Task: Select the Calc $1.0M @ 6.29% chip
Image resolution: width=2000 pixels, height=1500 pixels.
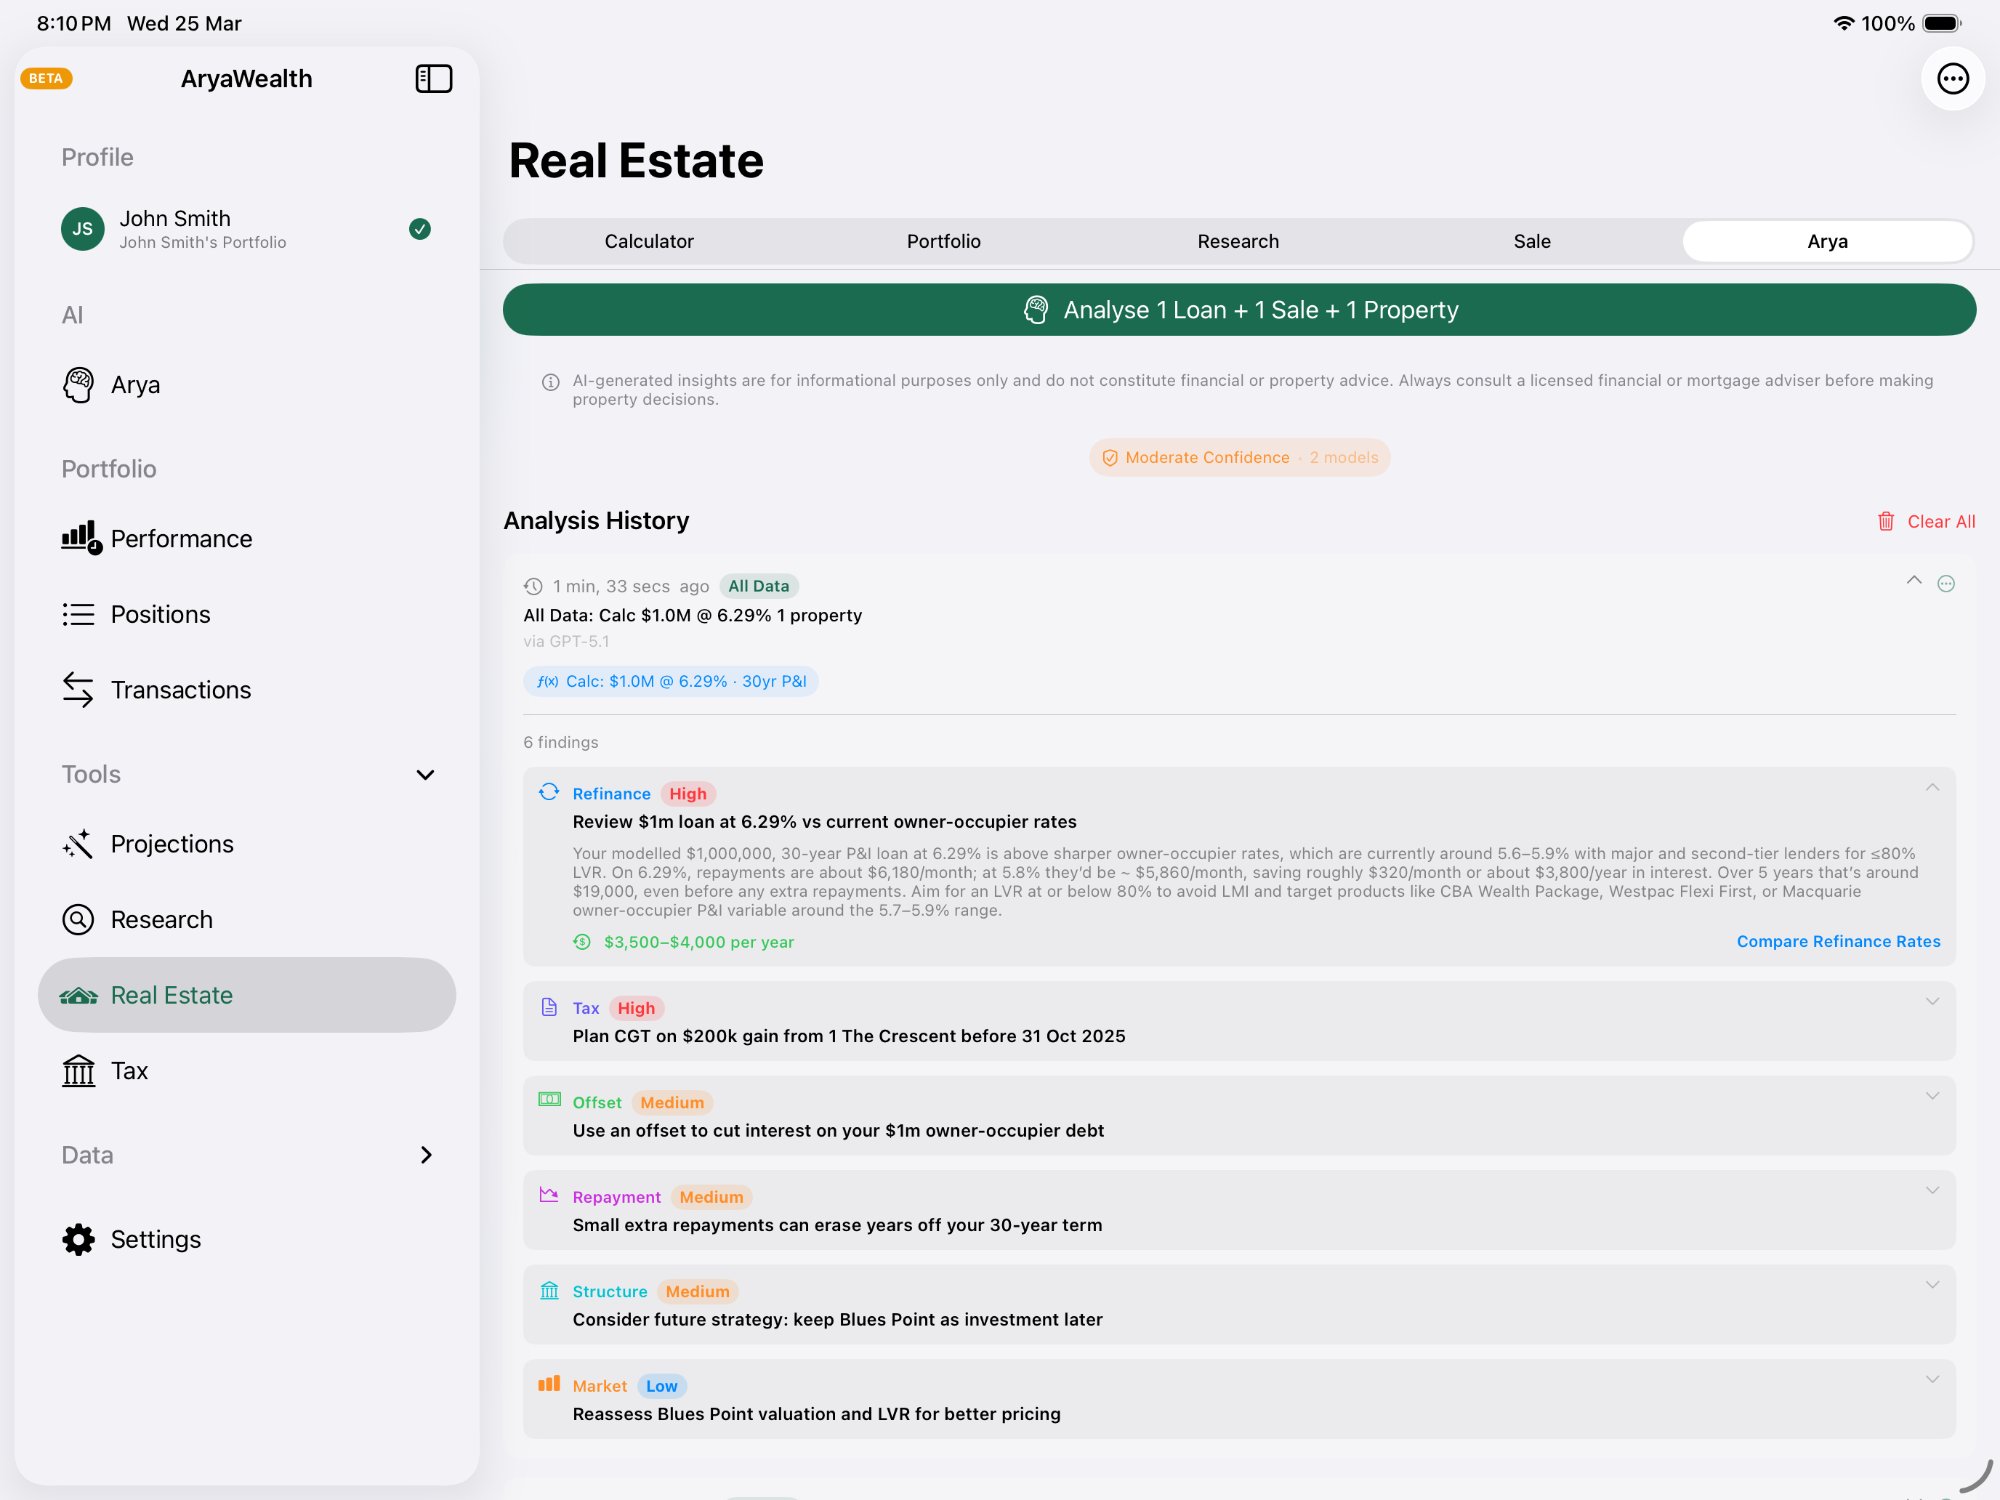Action: tap(671, 681)
